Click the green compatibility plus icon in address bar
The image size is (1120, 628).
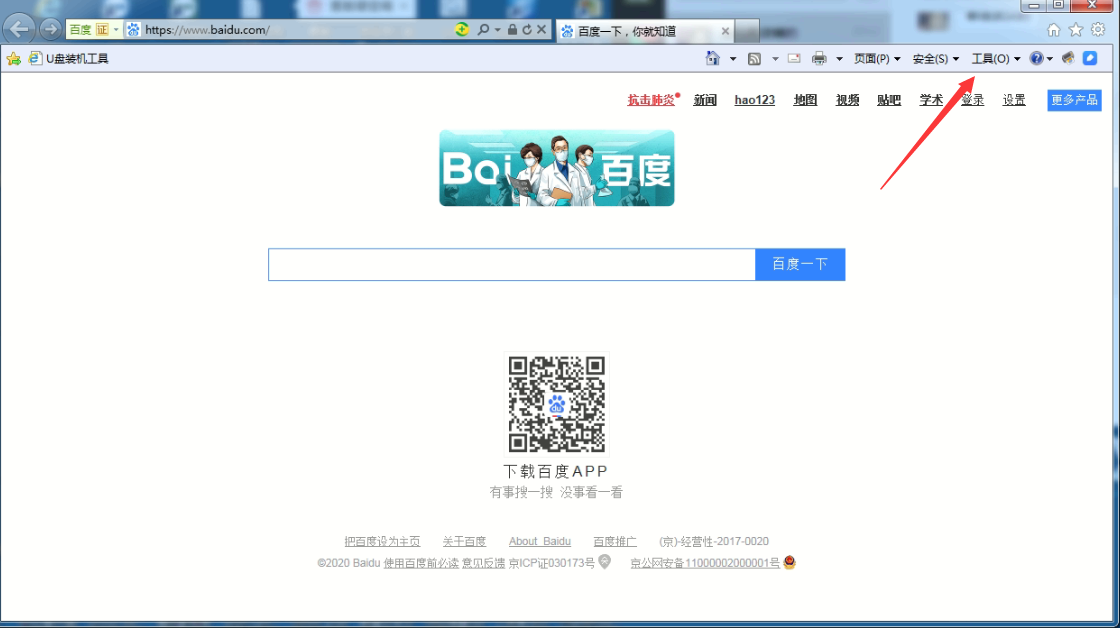(x=462, y=29)
